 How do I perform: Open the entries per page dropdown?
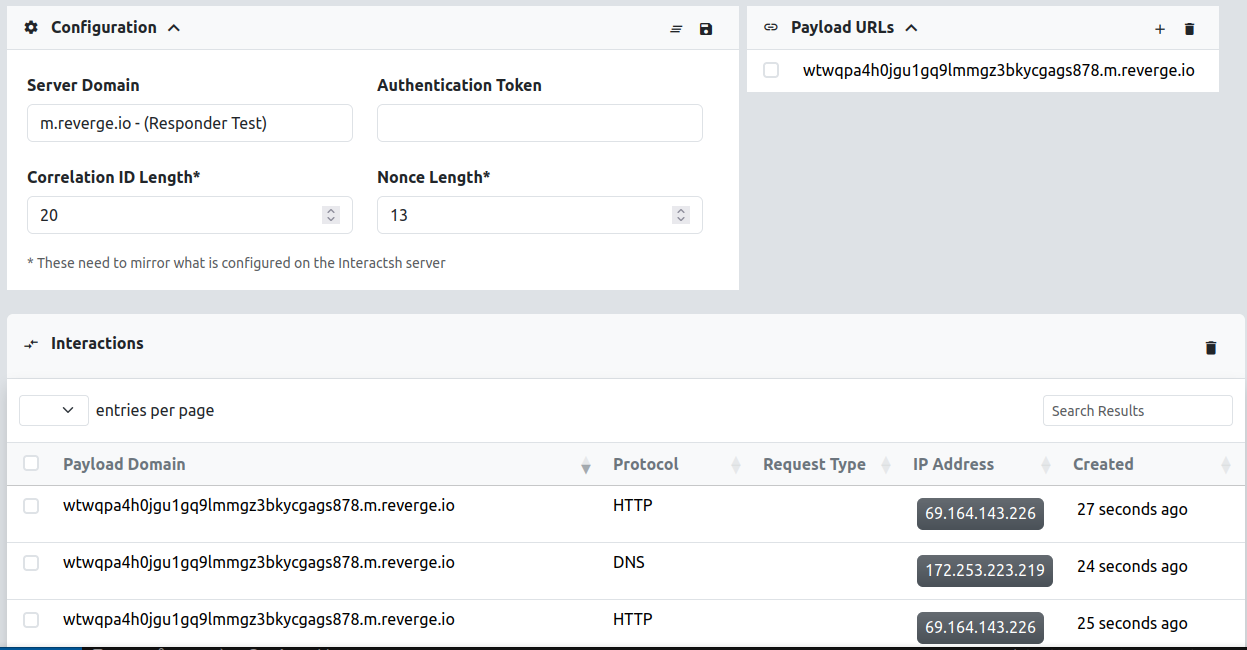click(54, 410)
